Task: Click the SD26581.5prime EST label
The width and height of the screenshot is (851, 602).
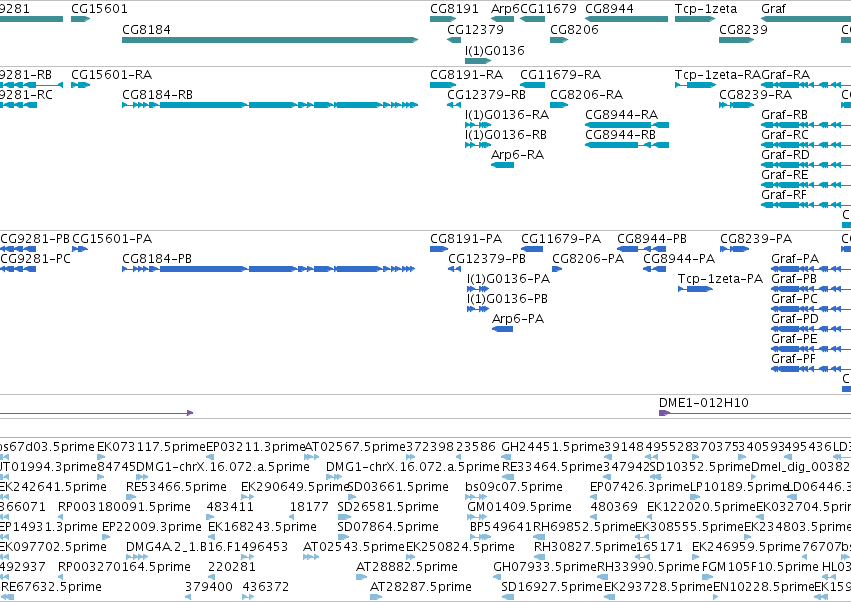Action: click(388, 506)
